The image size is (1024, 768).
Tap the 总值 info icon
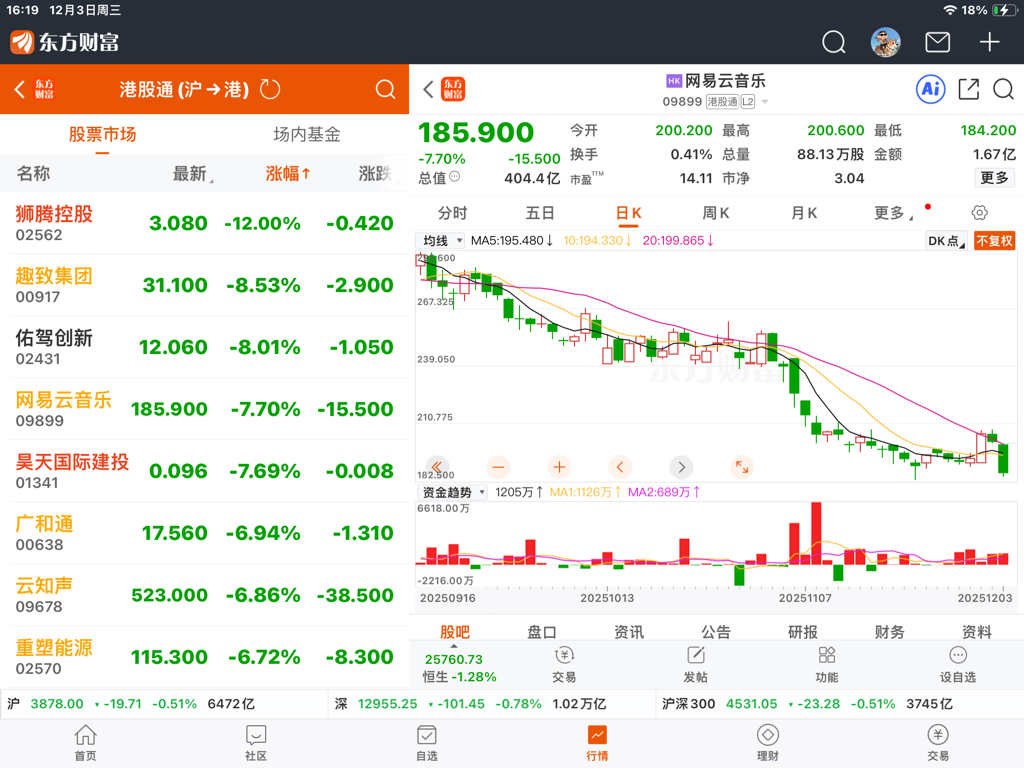coord(455,177)
